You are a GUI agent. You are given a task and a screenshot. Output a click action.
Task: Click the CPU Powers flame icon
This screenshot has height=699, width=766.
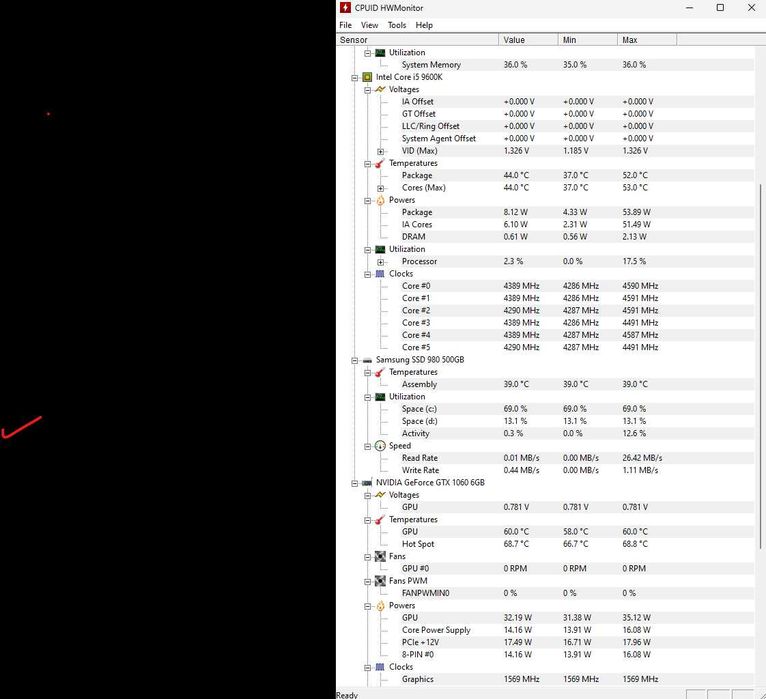tap(380, 200)
